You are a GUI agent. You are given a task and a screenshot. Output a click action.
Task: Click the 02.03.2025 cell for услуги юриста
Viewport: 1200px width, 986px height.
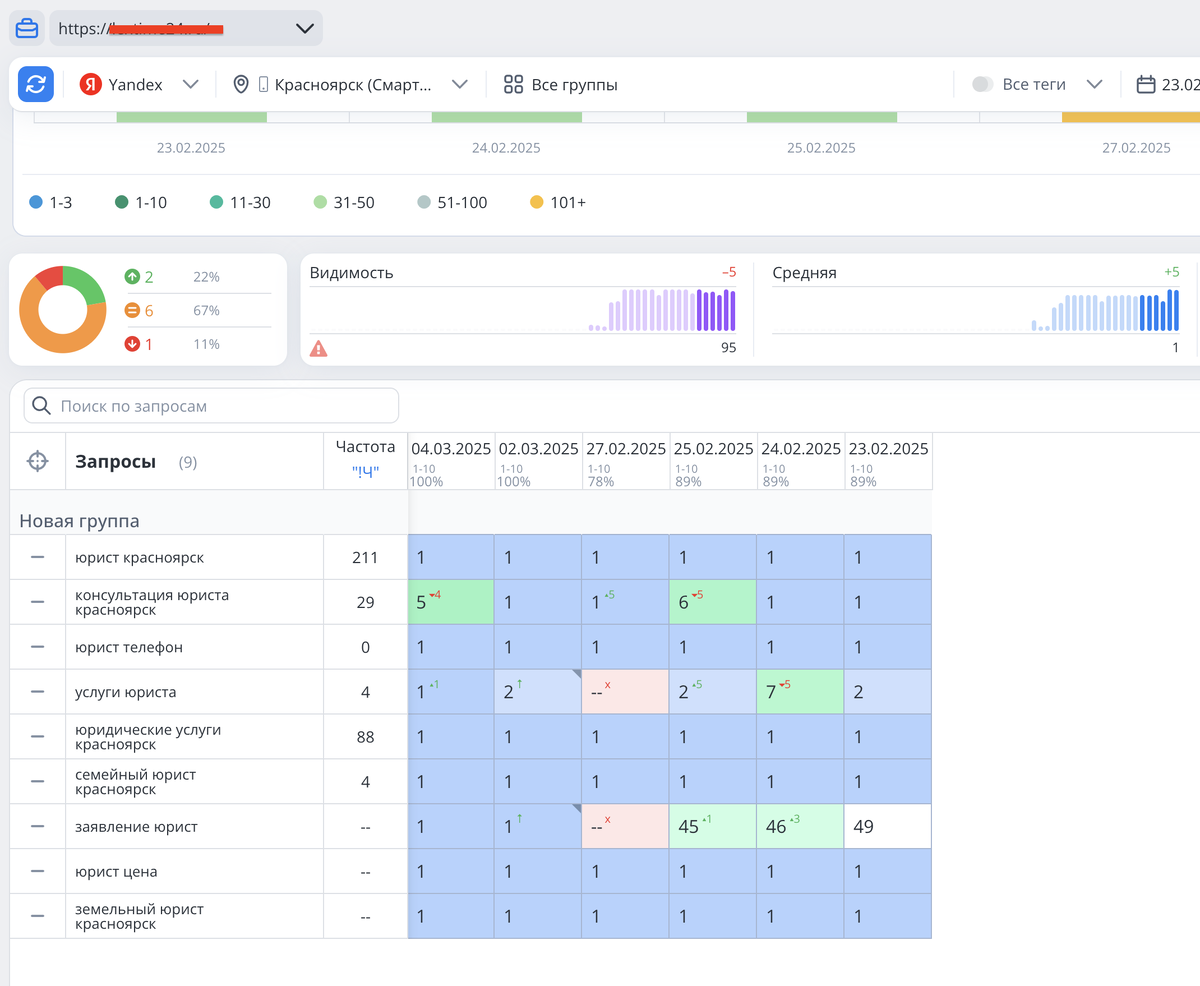tap(538, 692)
